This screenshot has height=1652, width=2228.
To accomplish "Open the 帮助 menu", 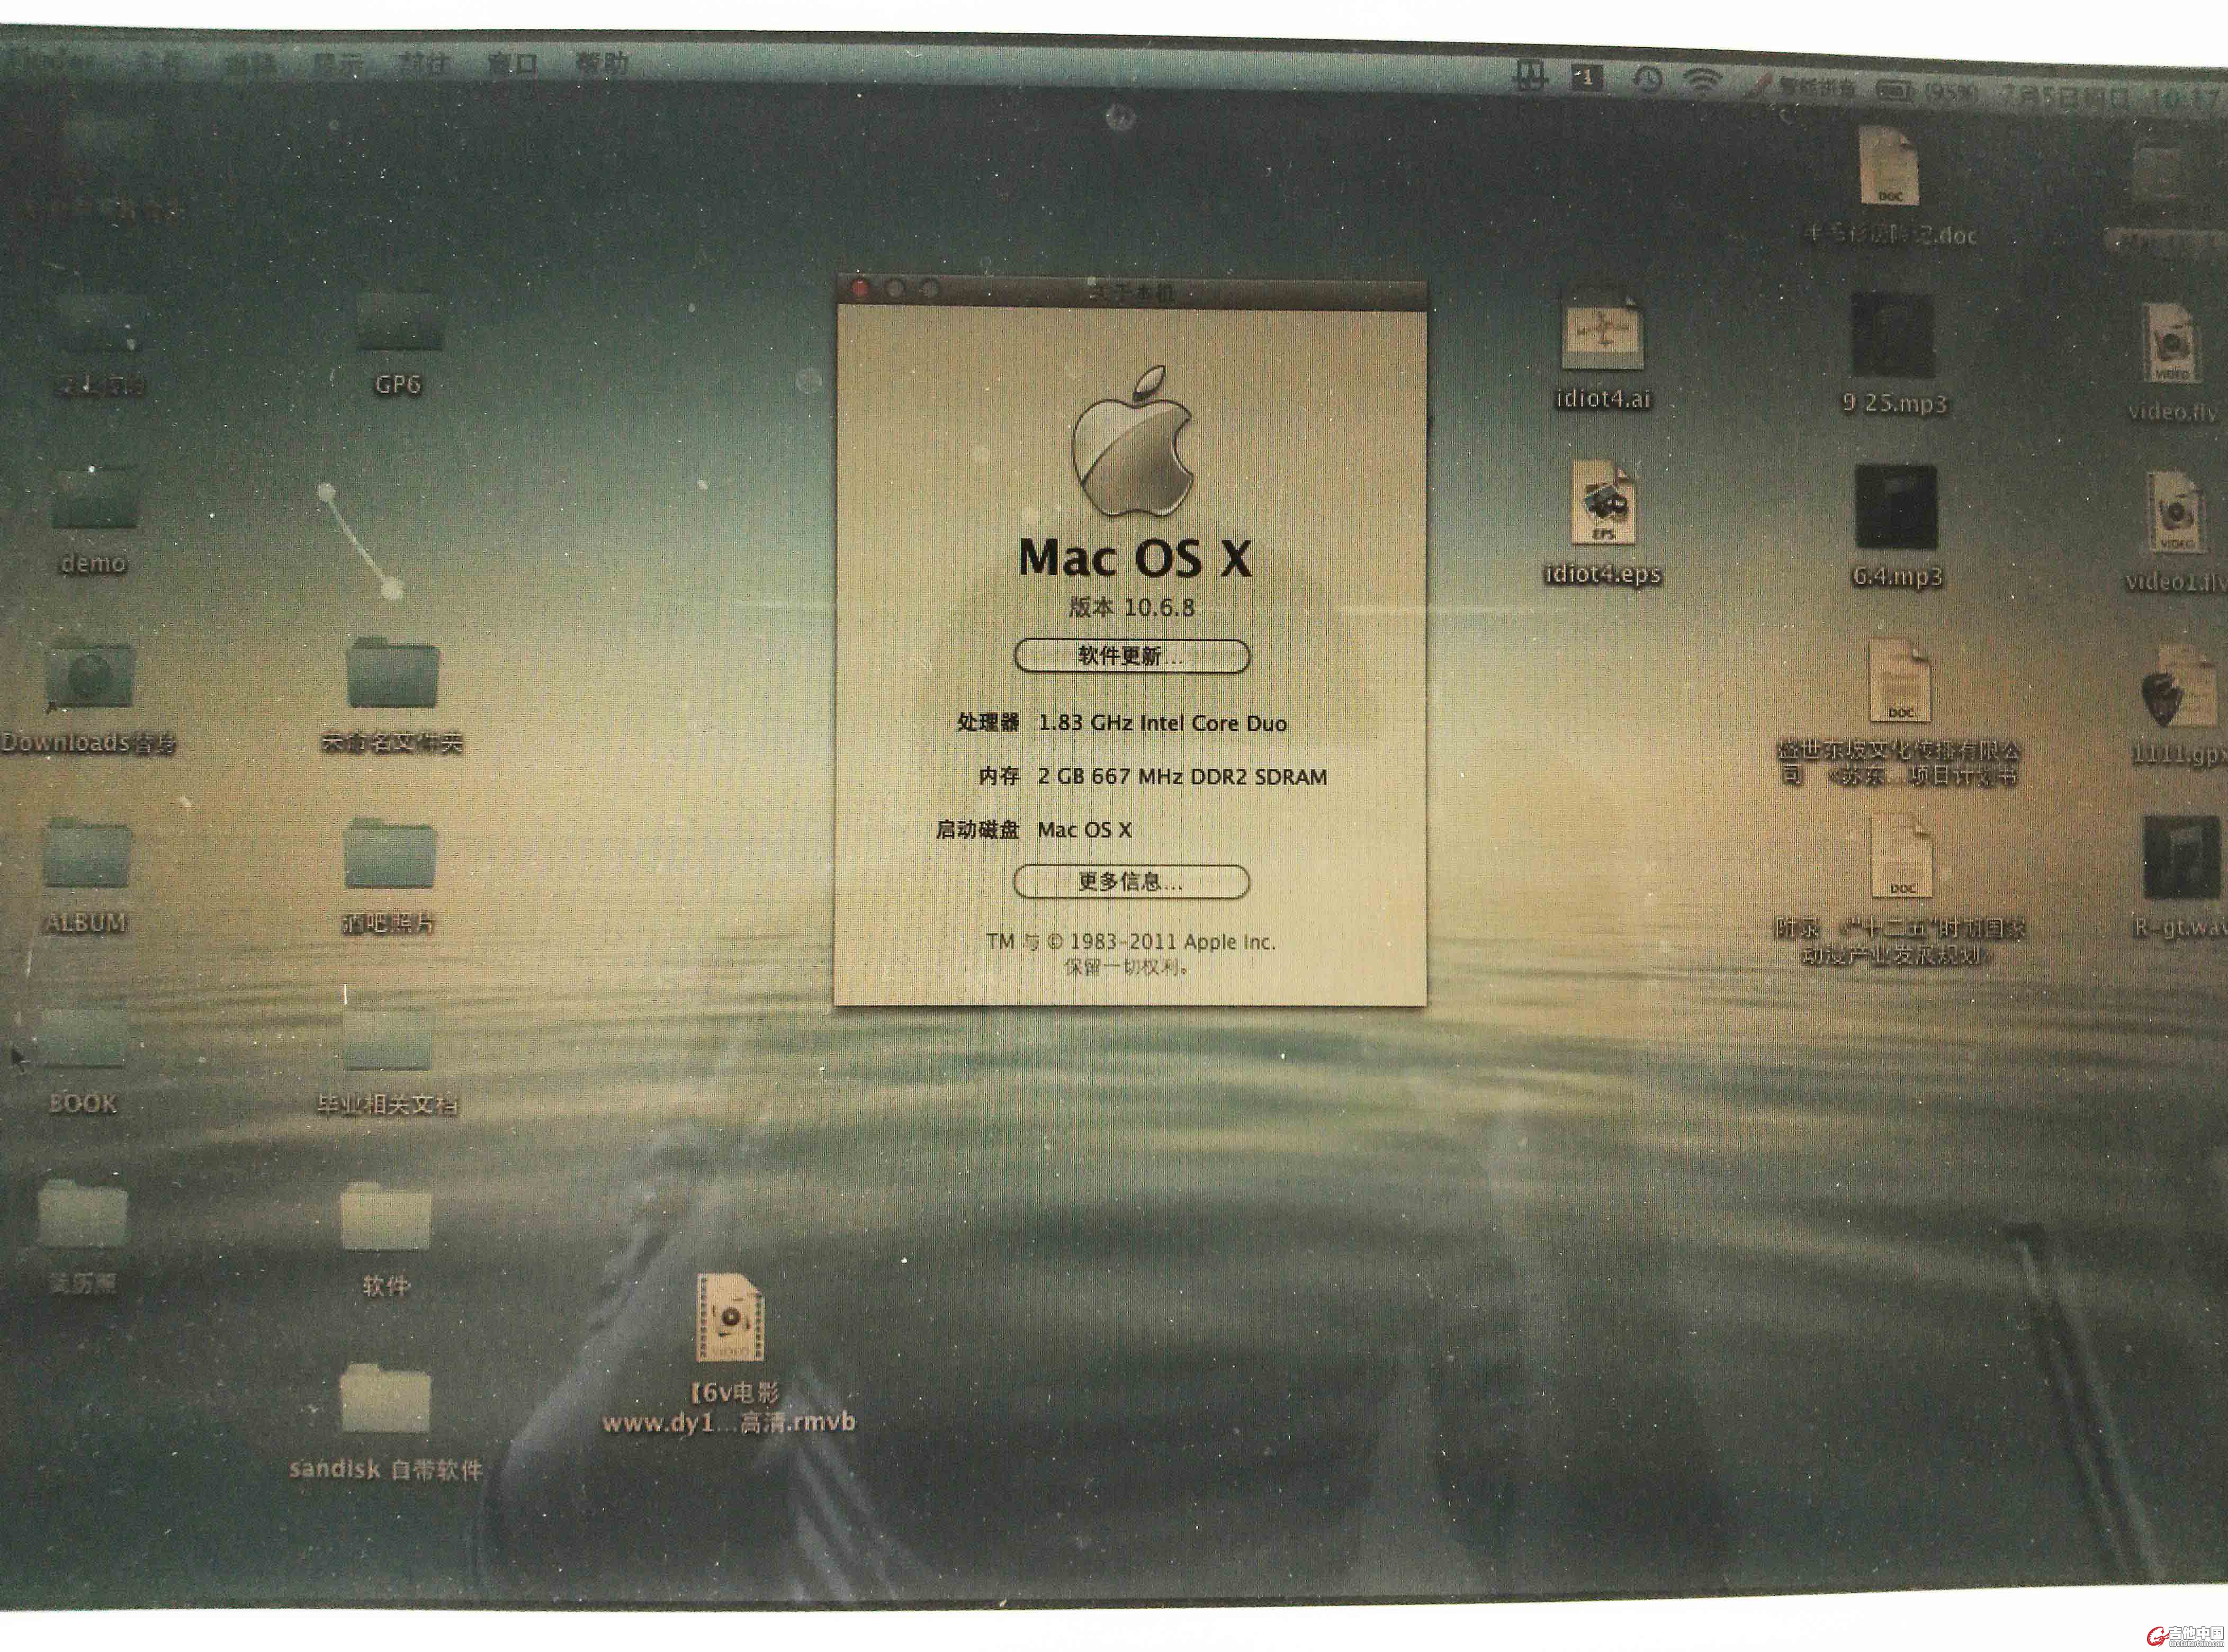I will (x=601, y=63).
